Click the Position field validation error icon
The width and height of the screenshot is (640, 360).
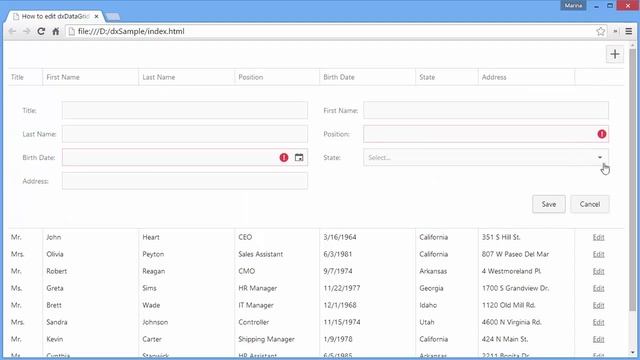click(x=602, y=134)
